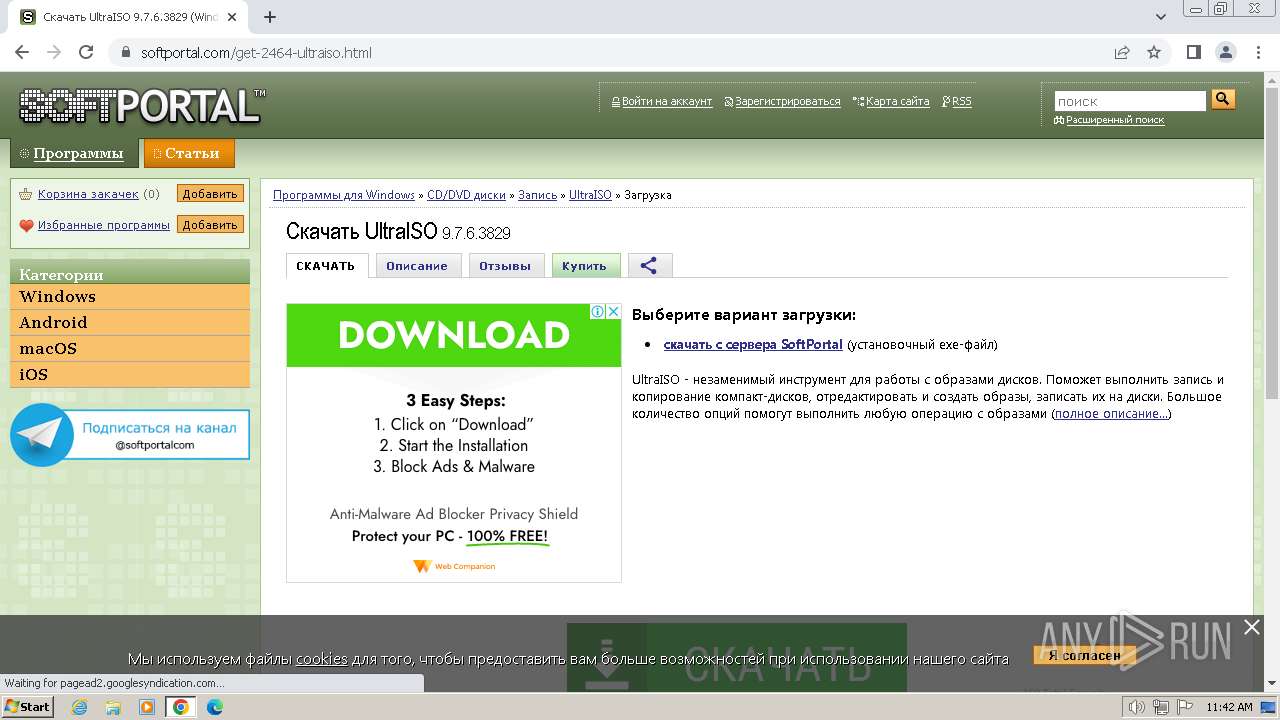Open browser side panel icon

pos(1193,52)
